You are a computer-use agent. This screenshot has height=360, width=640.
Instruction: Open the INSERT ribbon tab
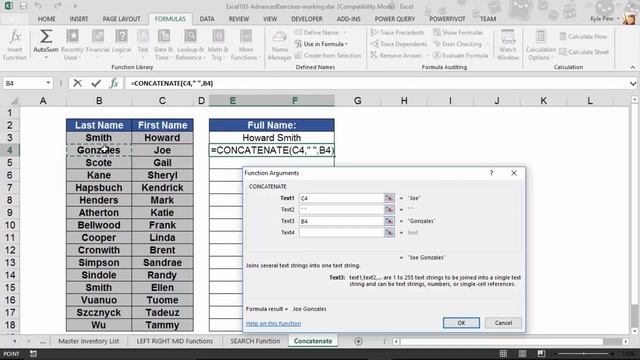[x=79, y=19]
